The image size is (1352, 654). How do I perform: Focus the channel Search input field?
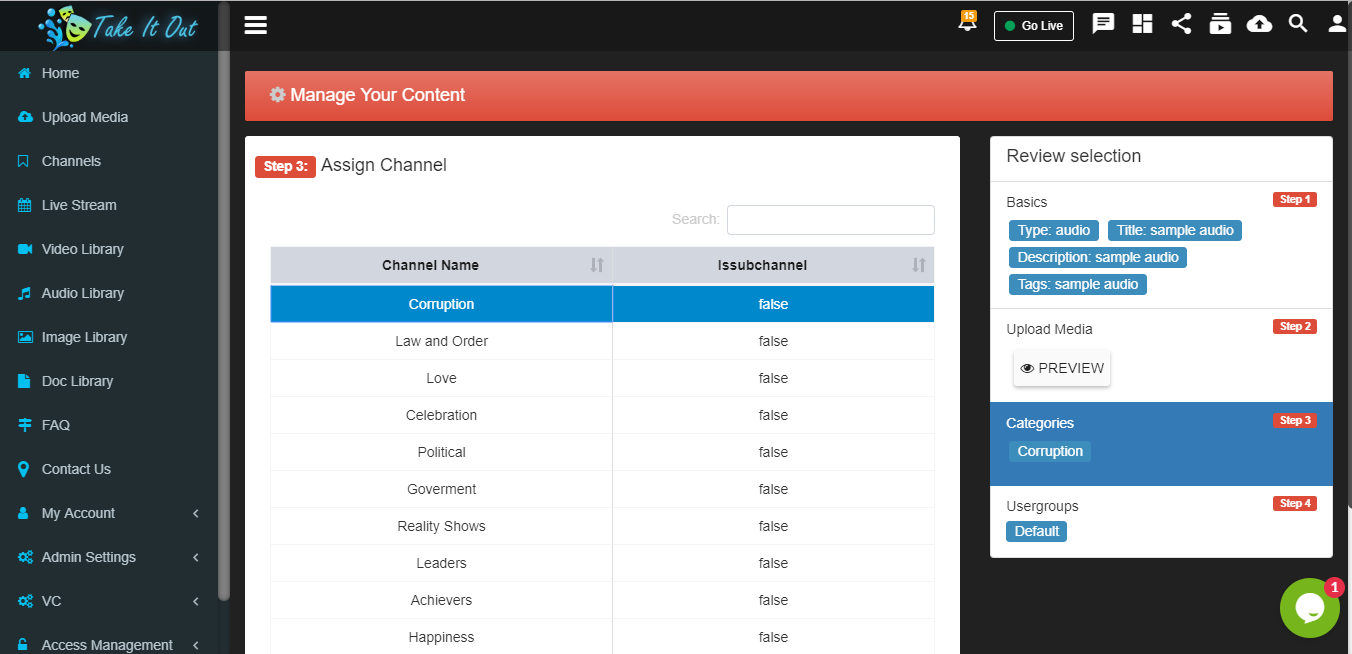click(830, 220)
